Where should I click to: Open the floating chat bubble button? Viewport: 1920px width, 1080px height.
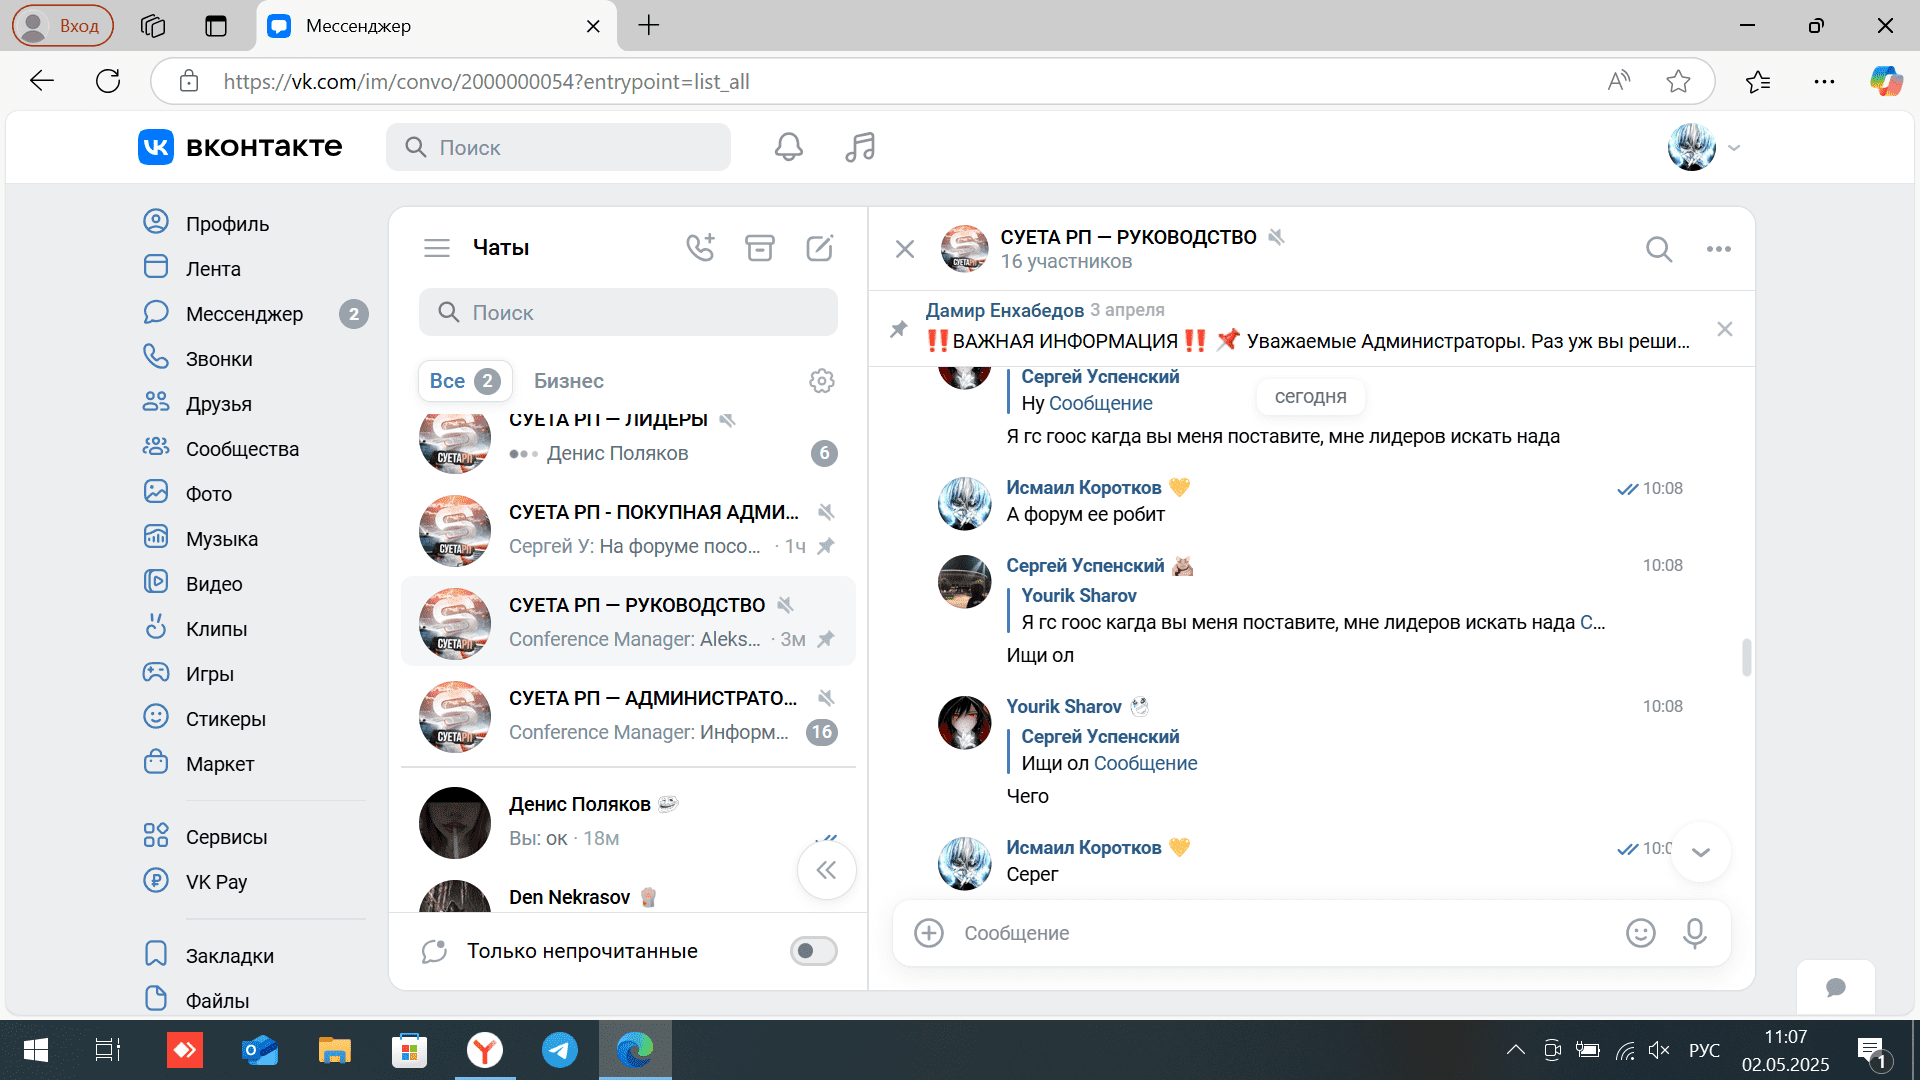(1836, 987)
